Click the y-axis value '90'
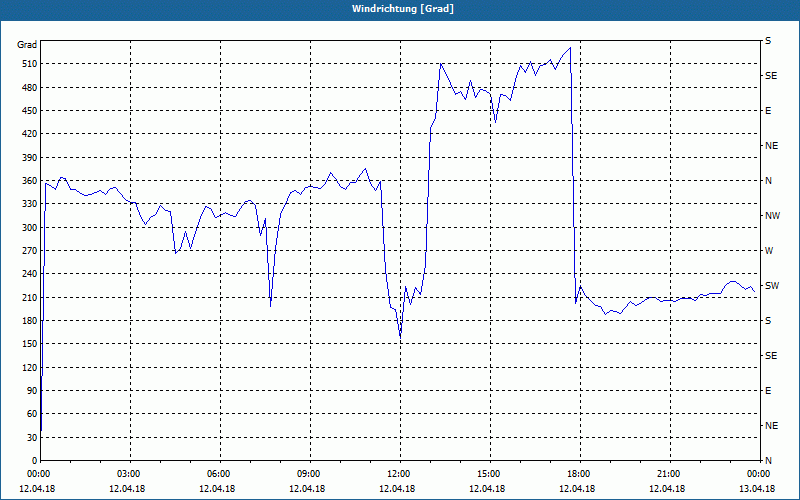800x500 pixels. (x=32, y=391)
